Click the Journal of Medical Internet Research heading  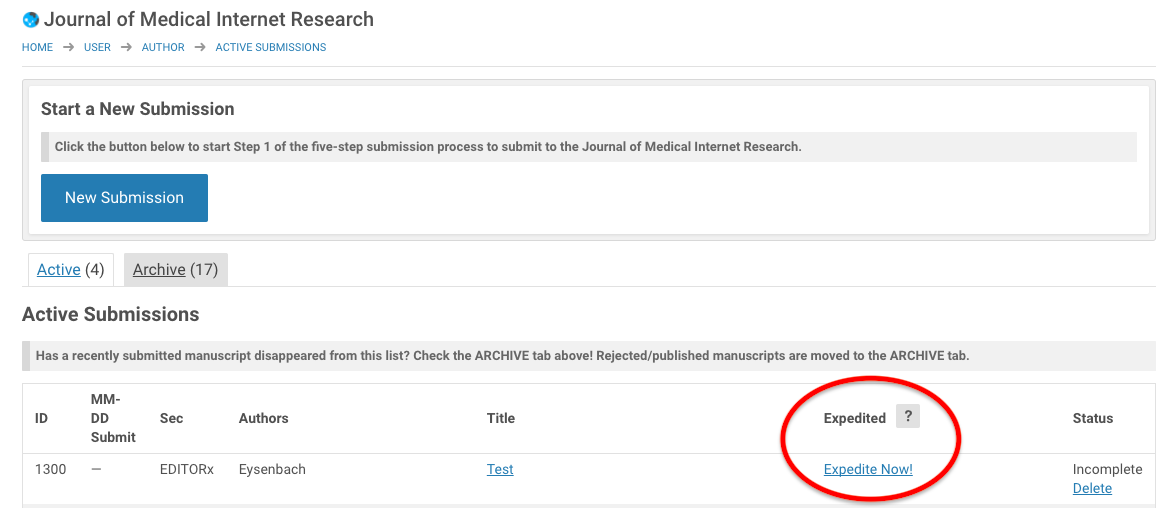(209, 20)
